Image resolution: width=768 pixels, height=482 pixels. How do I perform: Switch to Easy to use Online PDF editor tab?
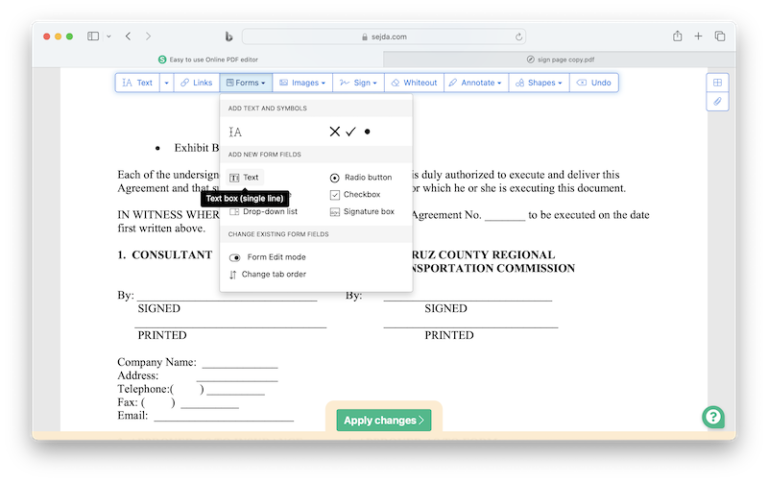(208, 59)
